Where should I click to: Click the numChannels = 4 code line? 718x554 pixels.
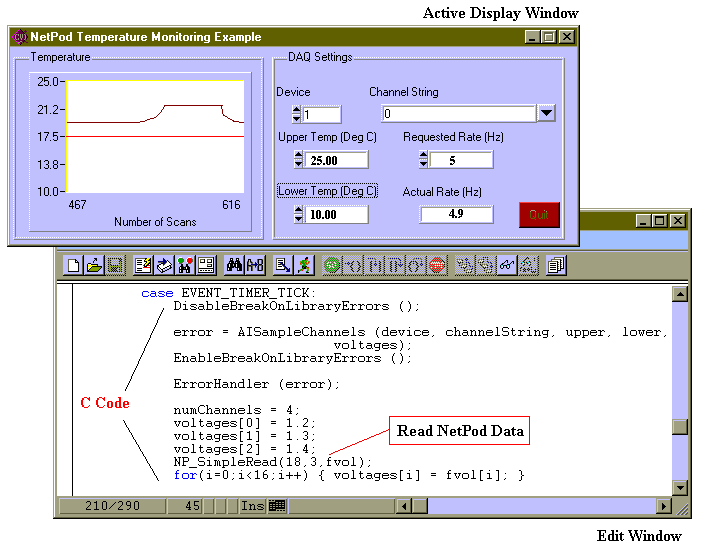(236, 409)
